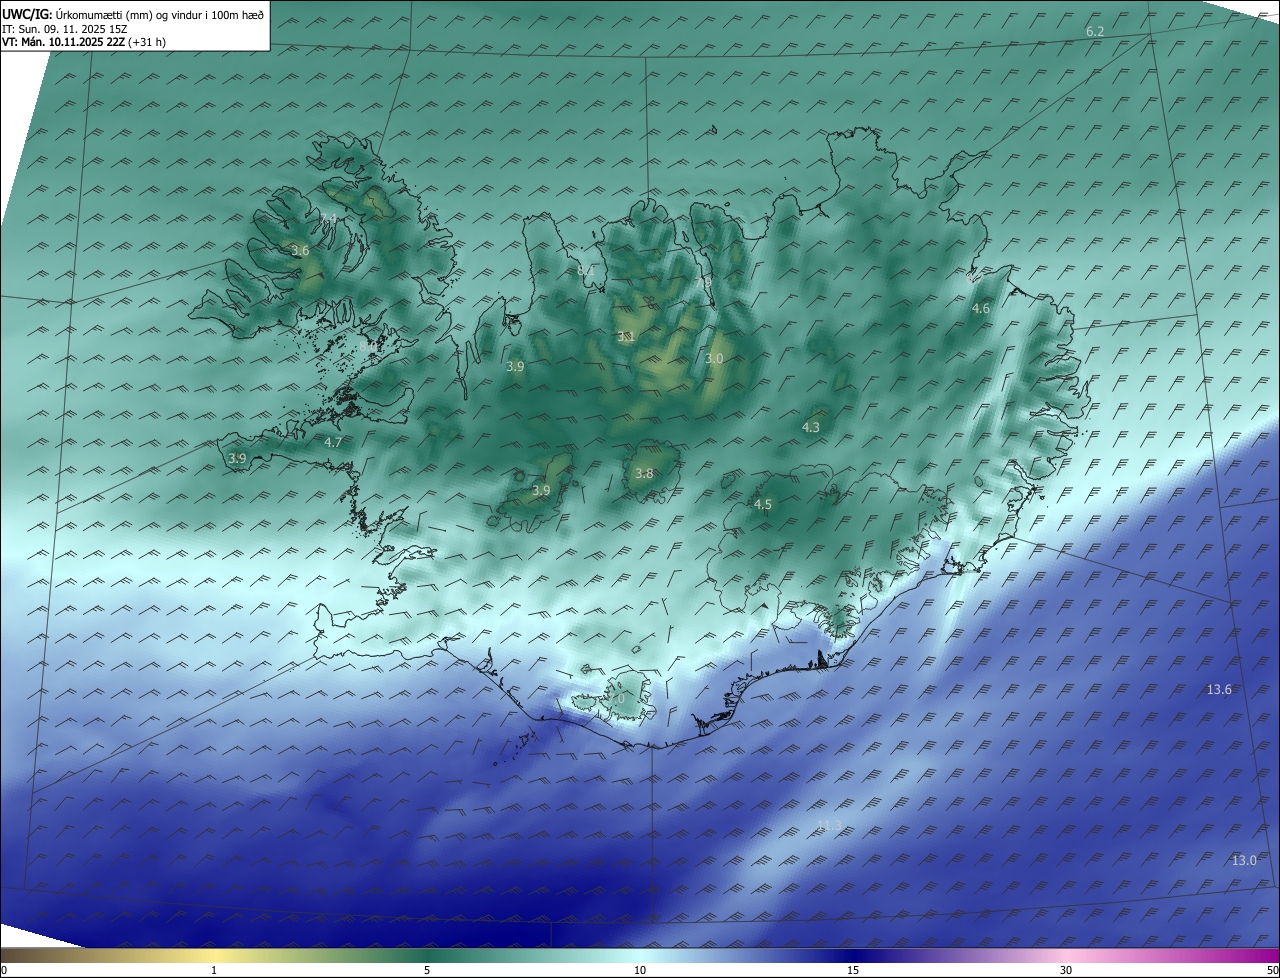
Task: Click the 30 tick on the colour scale
Action: click(1066, 970)
